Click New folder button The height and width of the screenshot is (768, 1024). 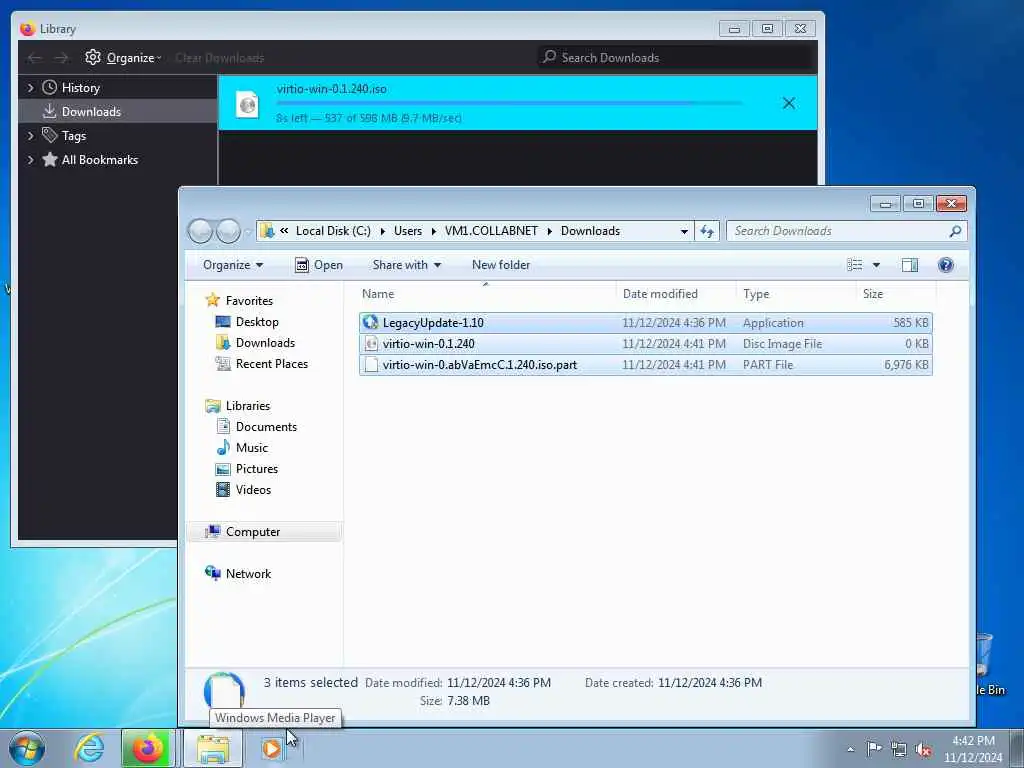[501, 265]
